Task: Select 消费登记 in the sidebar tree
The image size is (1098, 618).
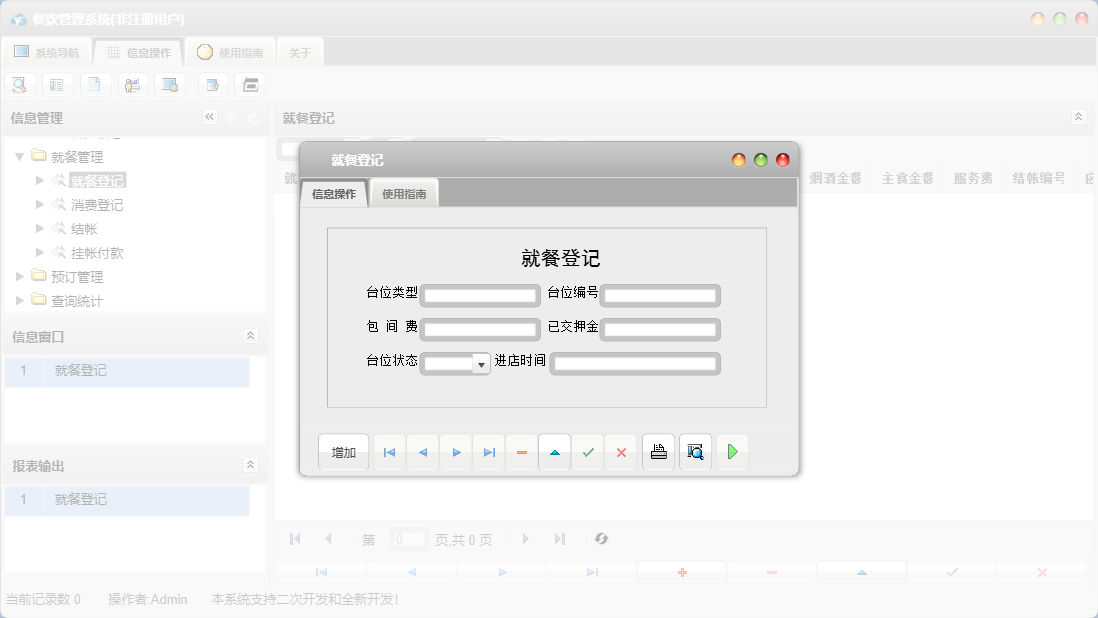Action: (x=97, y=204)
